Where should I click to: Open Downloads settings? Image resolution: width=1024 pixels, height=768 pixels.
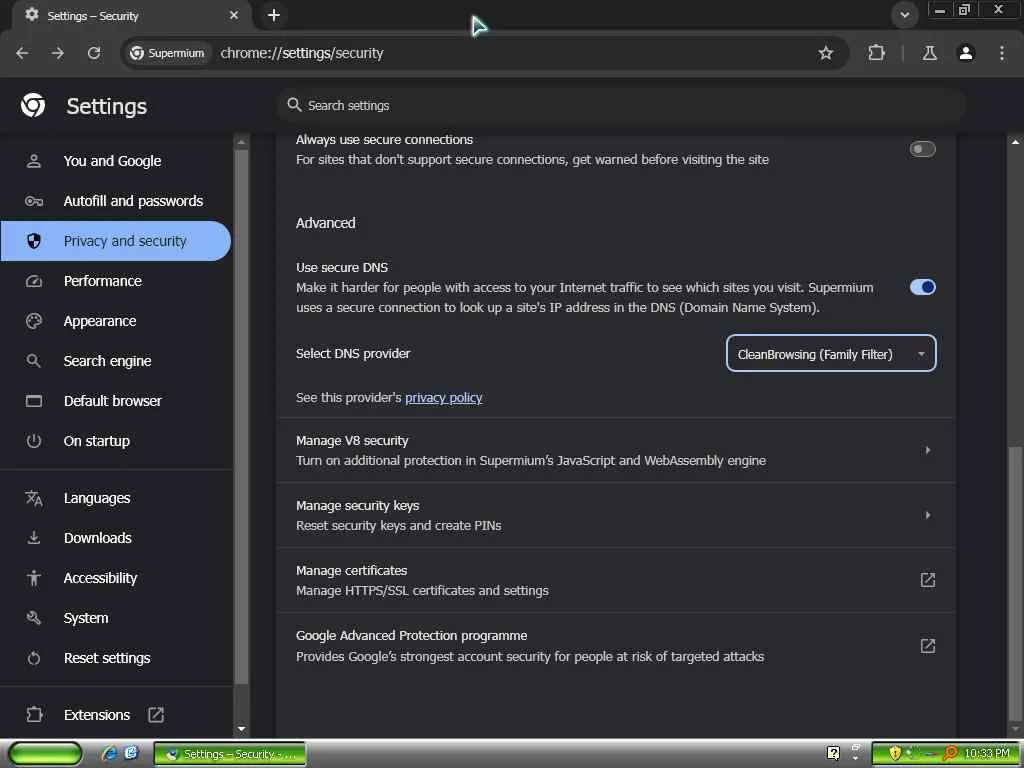click(116, 537)
